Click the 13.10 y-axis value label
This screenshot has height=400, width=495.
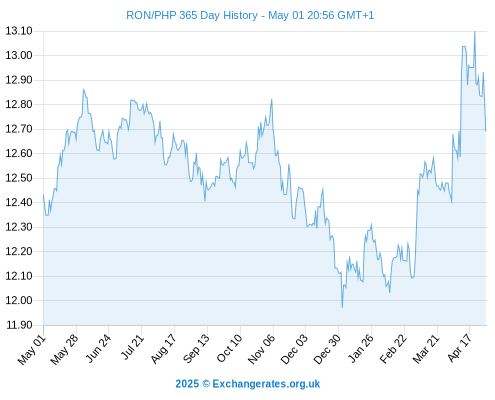pos(19,31)
